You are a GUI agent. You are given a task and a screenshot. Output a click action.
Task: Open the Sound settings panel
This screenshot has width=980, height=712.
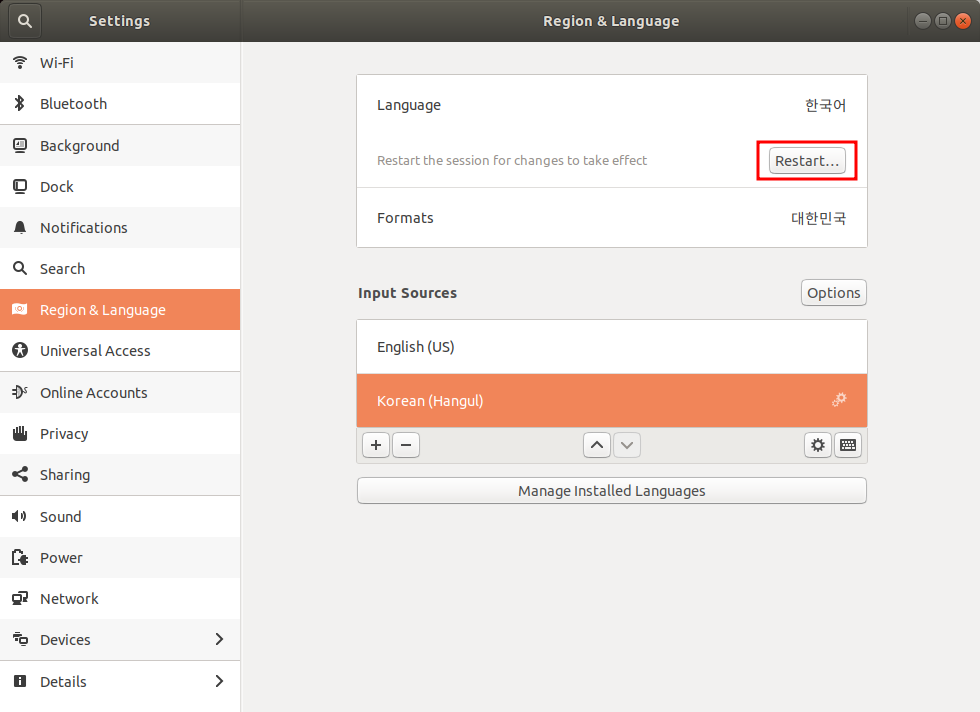click(x=120, y=516)
